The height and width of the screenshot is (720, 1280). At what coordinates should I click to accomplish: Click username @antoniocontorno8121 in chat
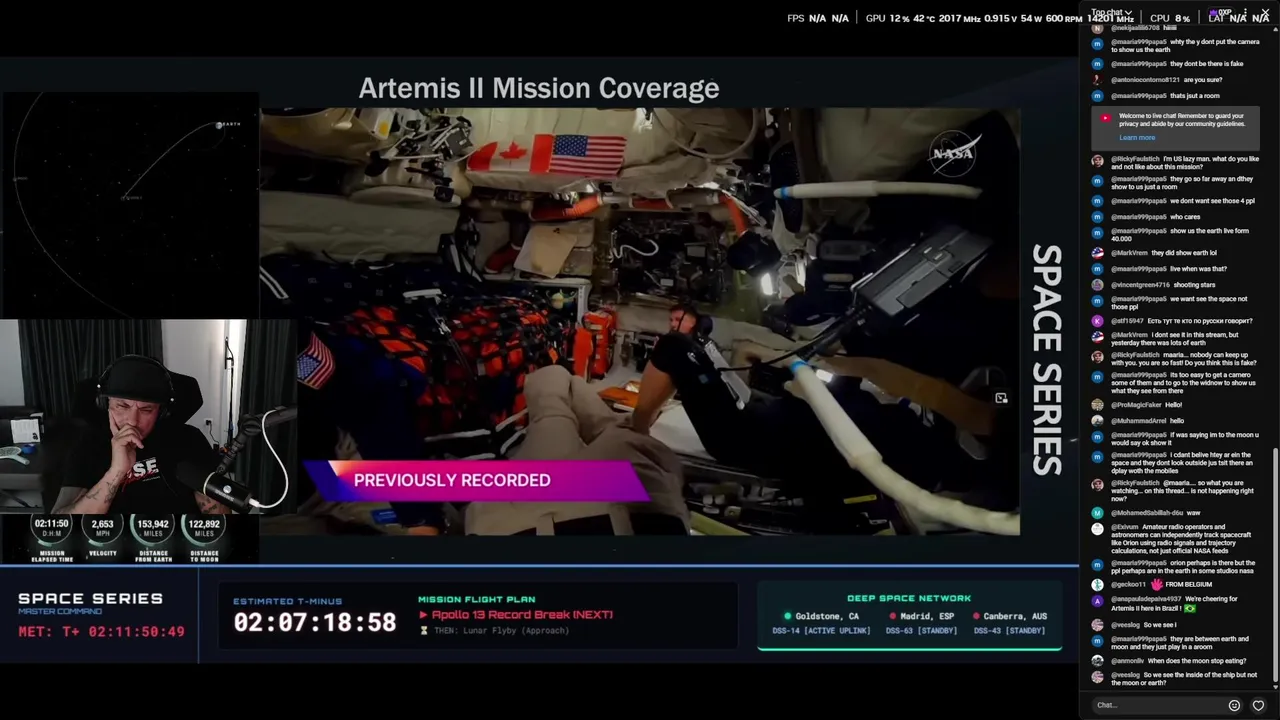click(x=1146, y=80)
